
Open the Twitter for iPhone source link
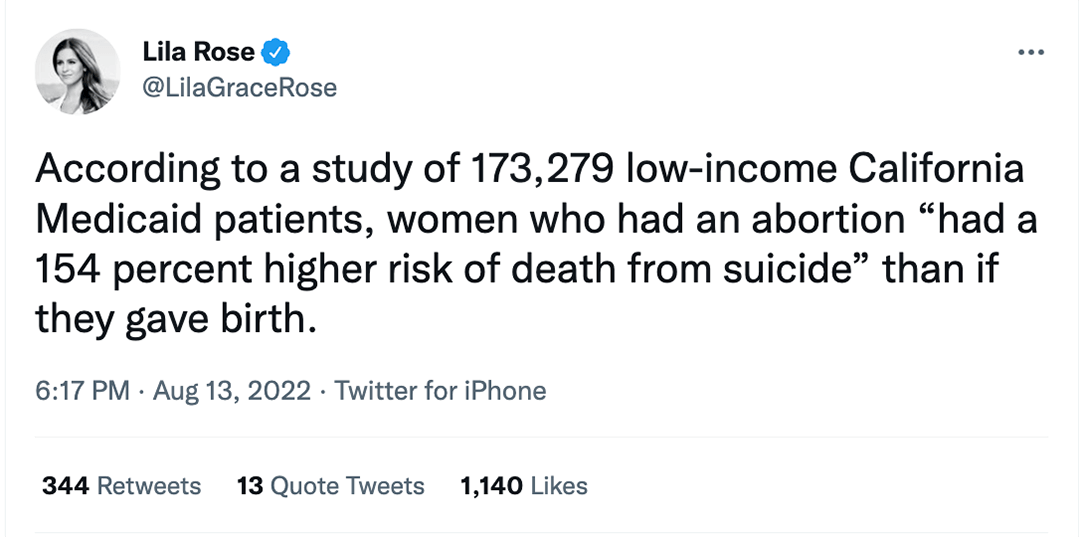[x=440, y=390]
